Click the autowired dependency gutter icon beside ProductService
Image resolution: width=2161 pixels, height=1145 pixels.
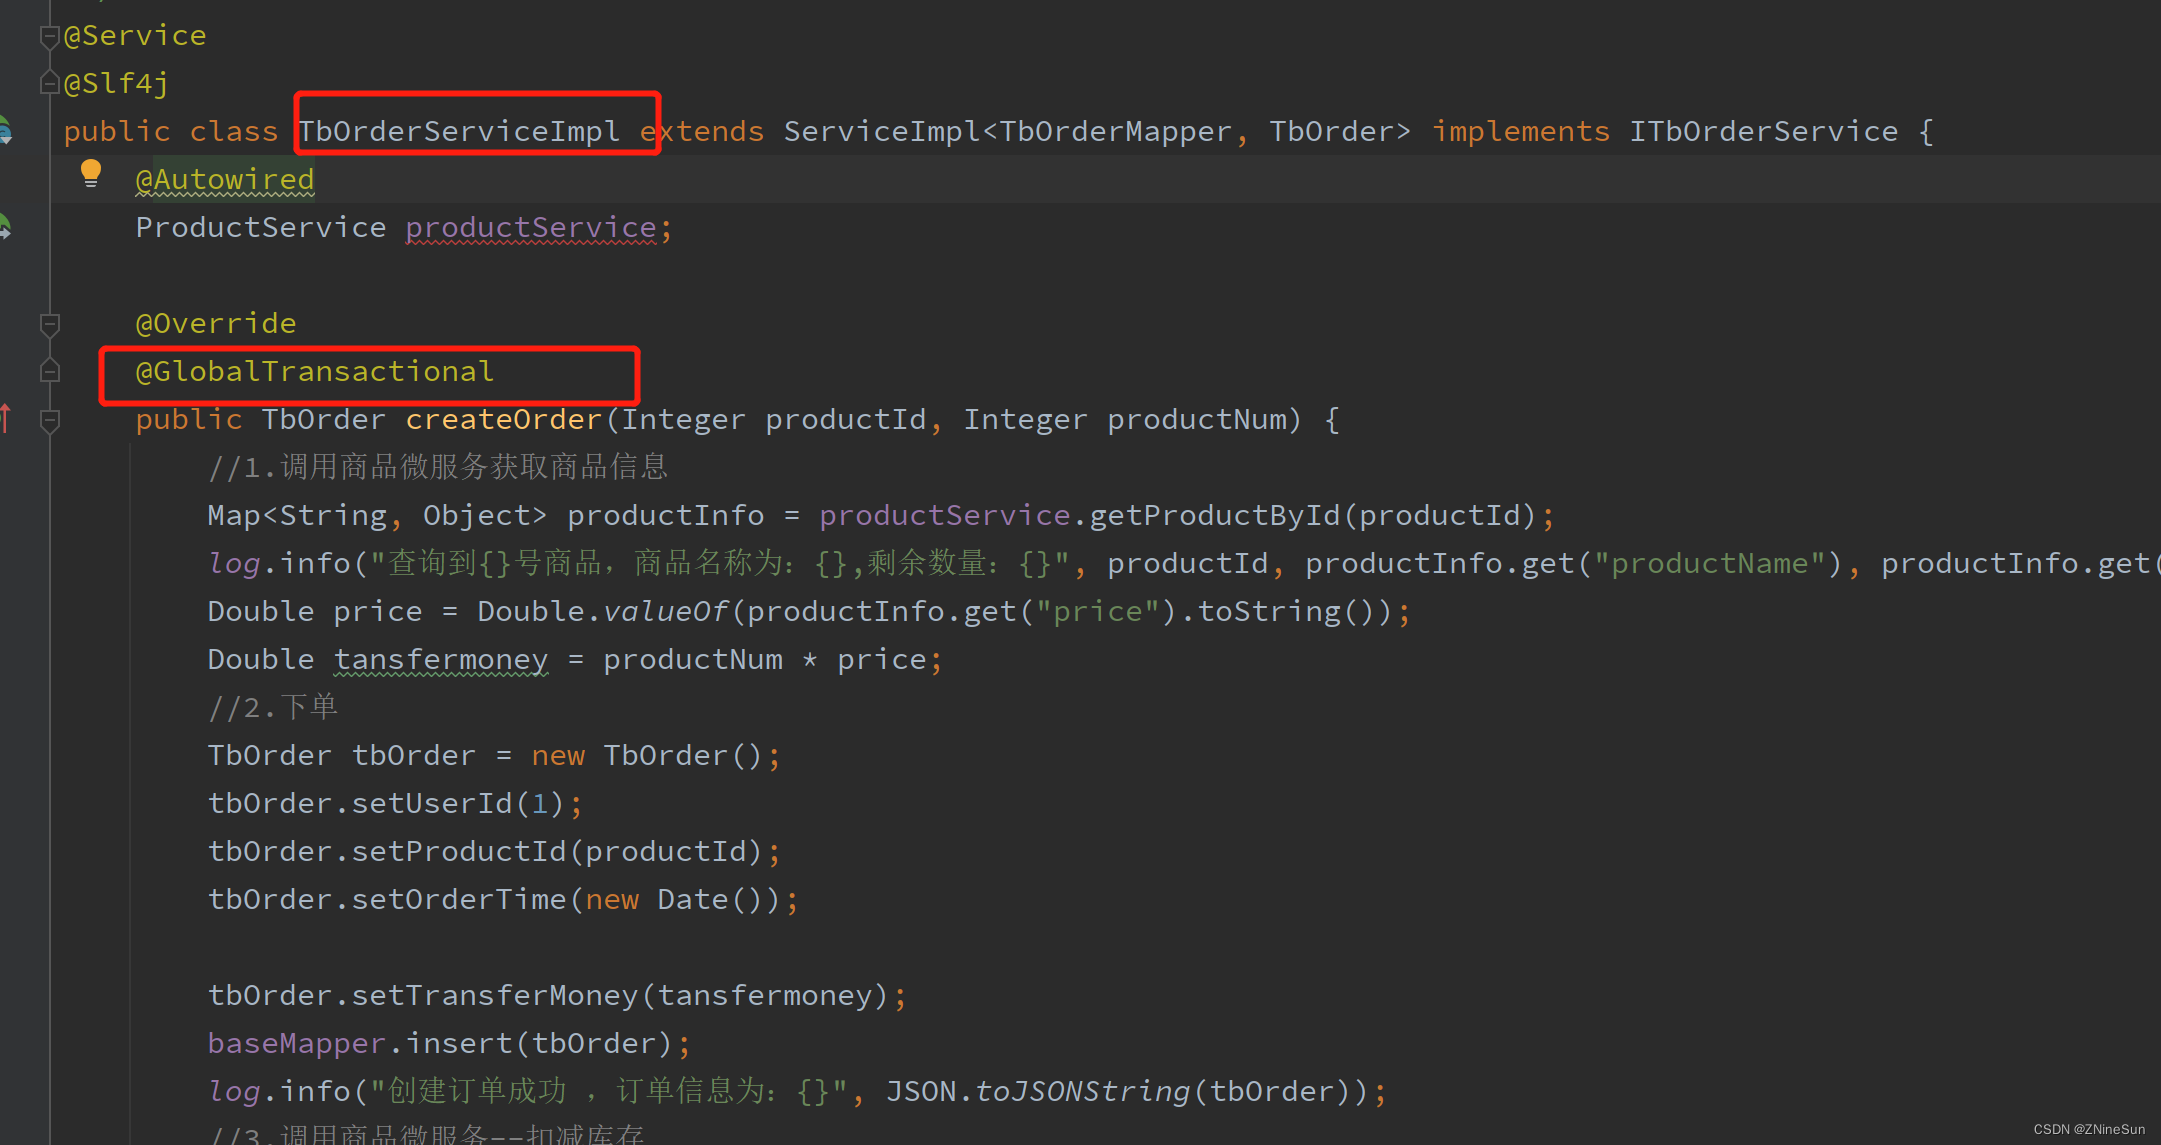4,226
